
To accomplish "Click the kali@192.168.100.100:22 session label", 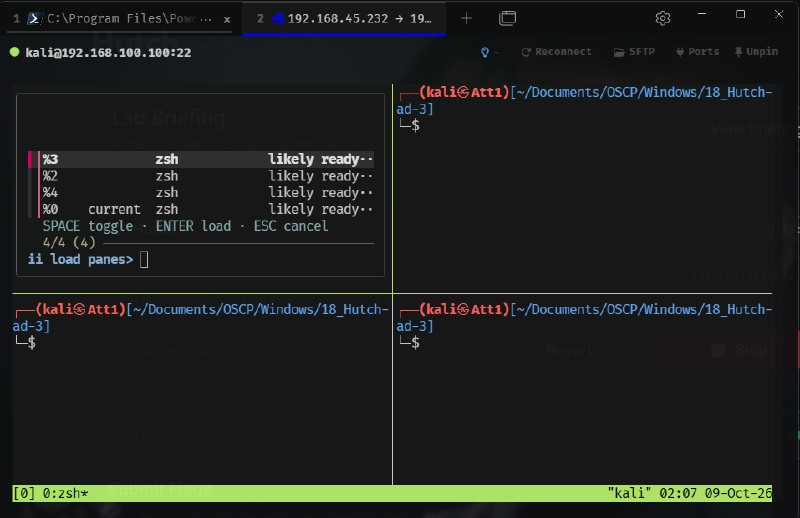I will coord(108,53).
